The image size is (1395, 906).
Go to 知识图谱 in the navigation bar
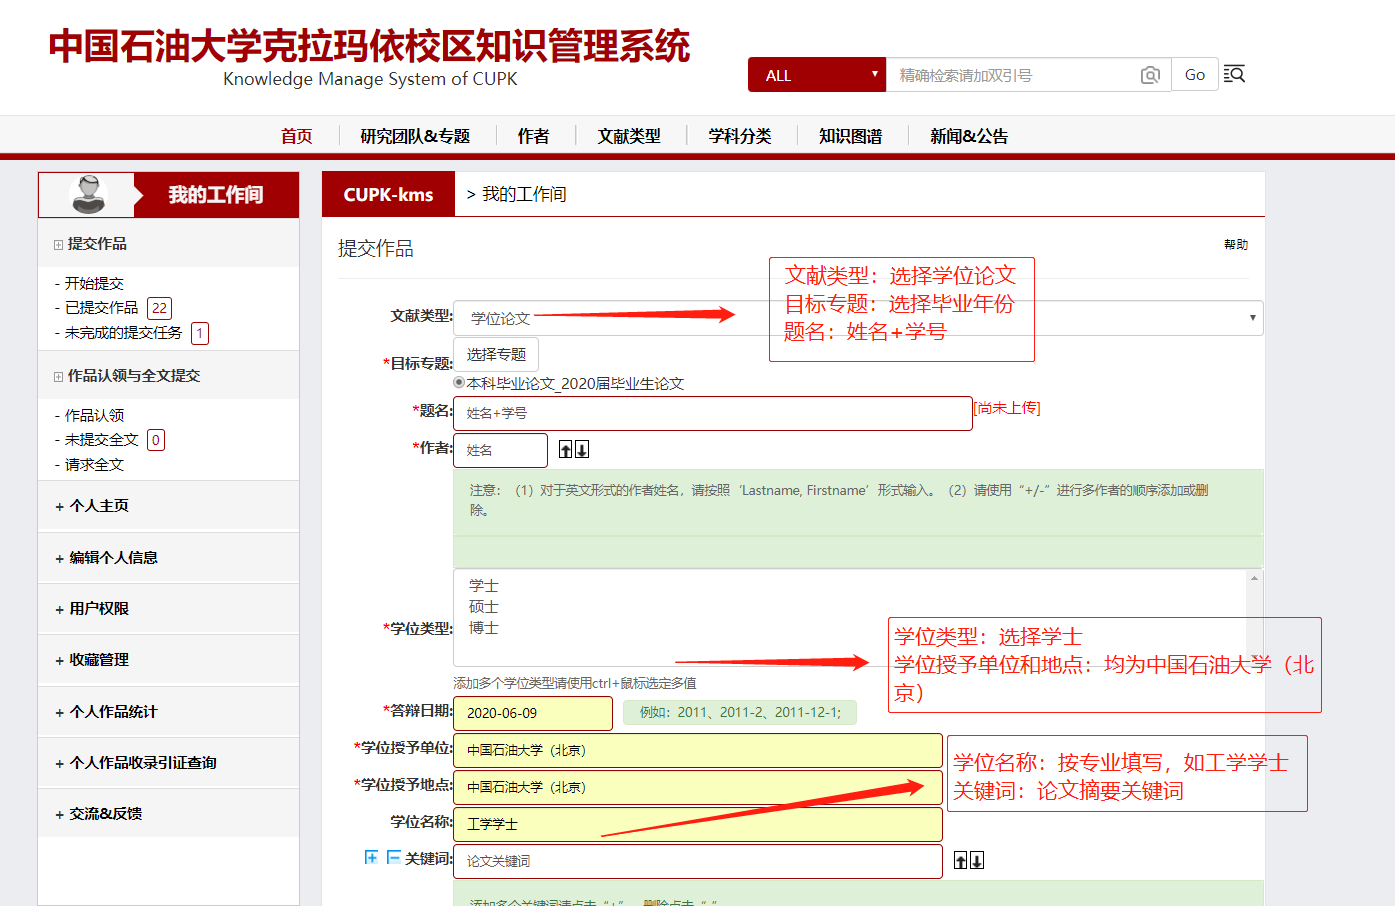(x=850, y=136)
